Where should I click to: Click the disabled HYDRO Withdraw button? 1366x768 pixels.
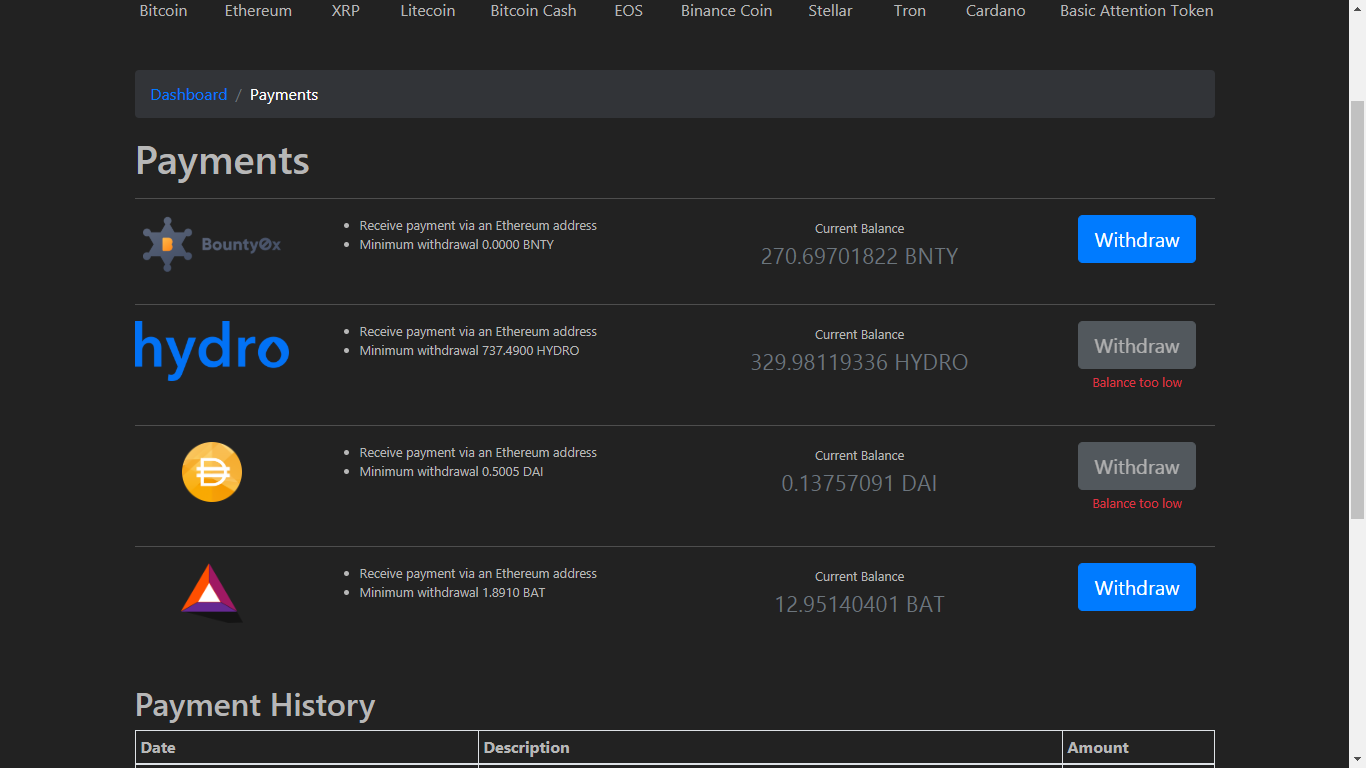tap(1137, 345)
